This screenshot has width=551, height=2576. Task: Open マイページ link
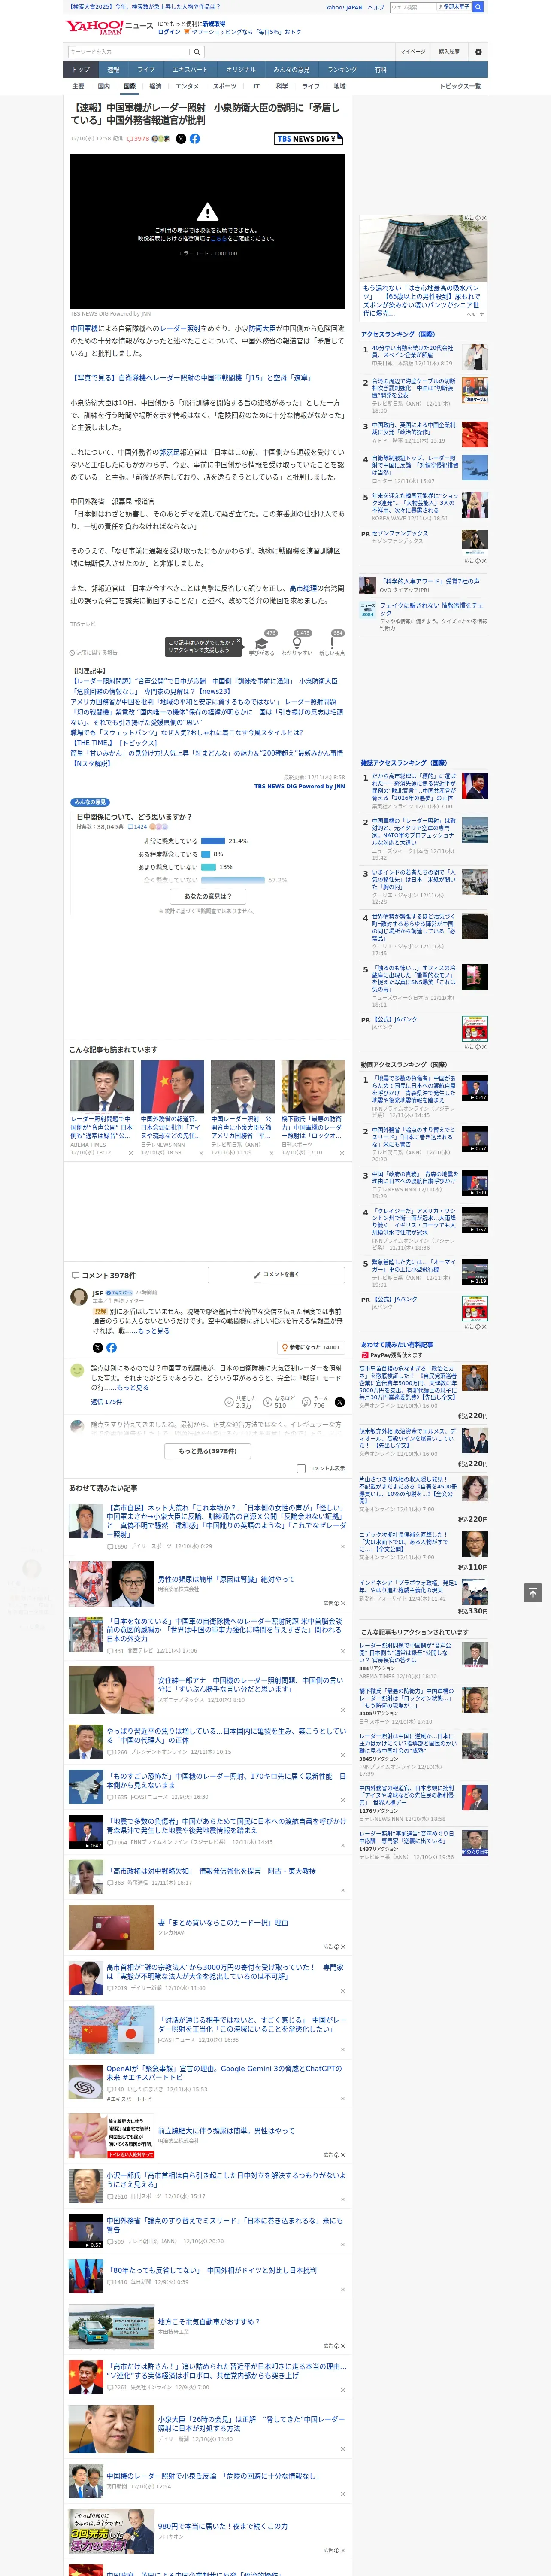pyautogui.click(x=412, y=52)
